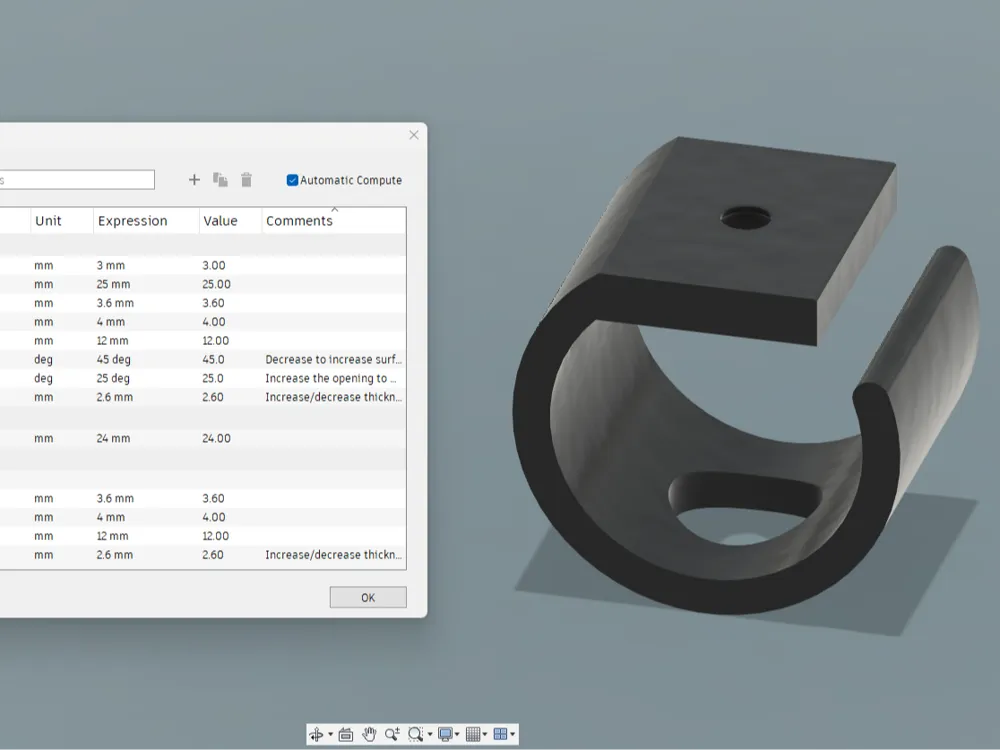Click the 'mm' unit in the 24 mm row

point(43,439)
